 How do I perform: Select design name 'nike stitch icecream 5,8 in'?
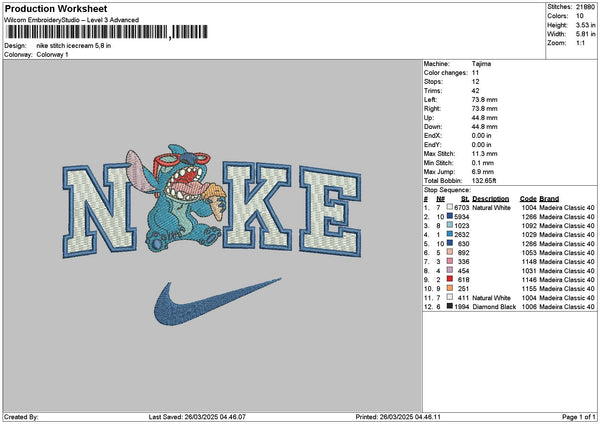click(74, 46)
